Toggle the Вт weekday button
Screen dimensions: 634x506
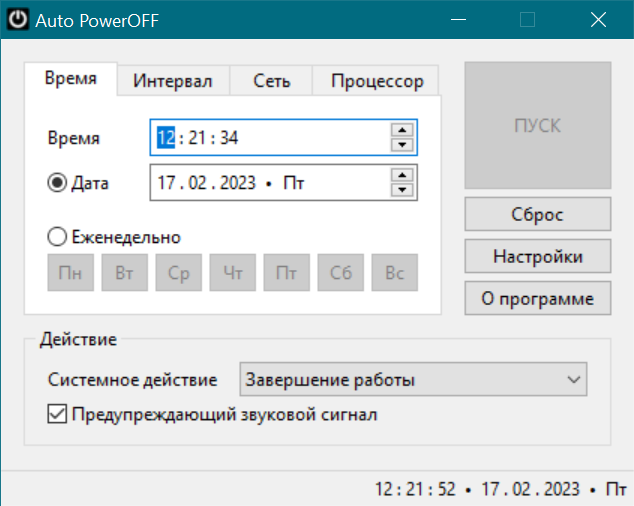125,273
